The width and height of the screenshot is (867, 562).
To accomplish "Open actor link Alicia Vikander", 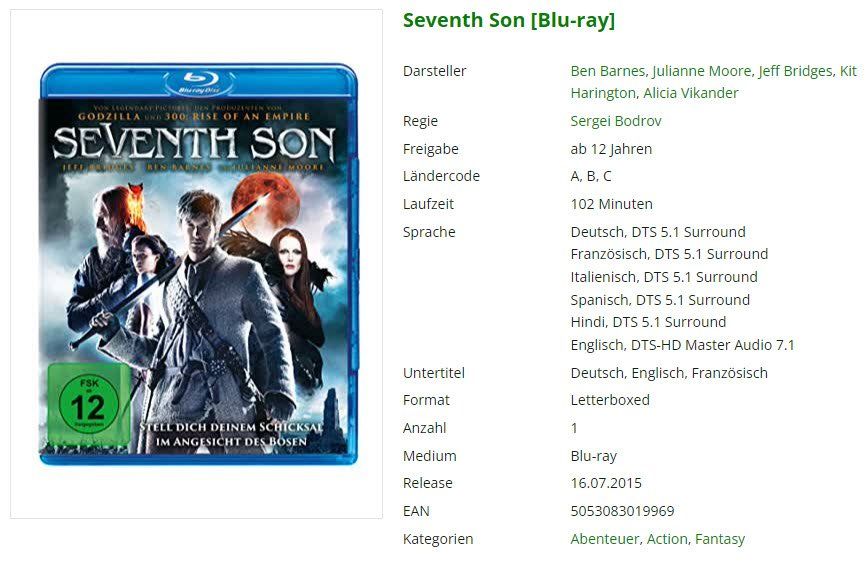I will [691, 93].
